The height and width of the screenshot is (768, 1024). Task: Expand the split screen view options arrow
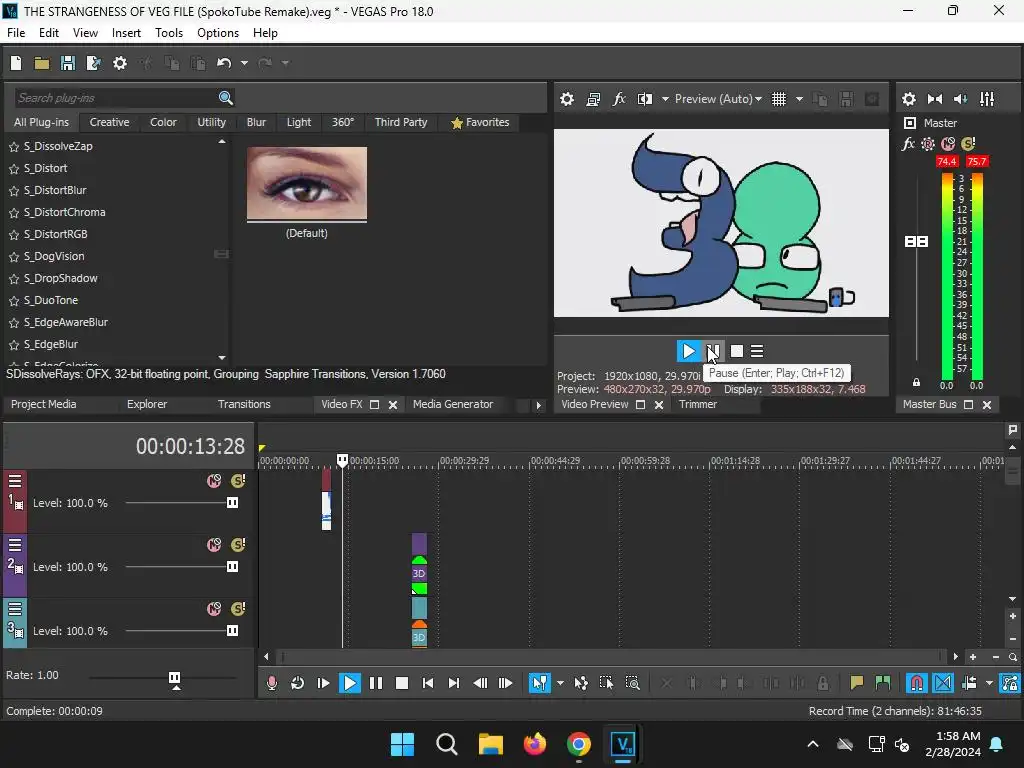665,99
